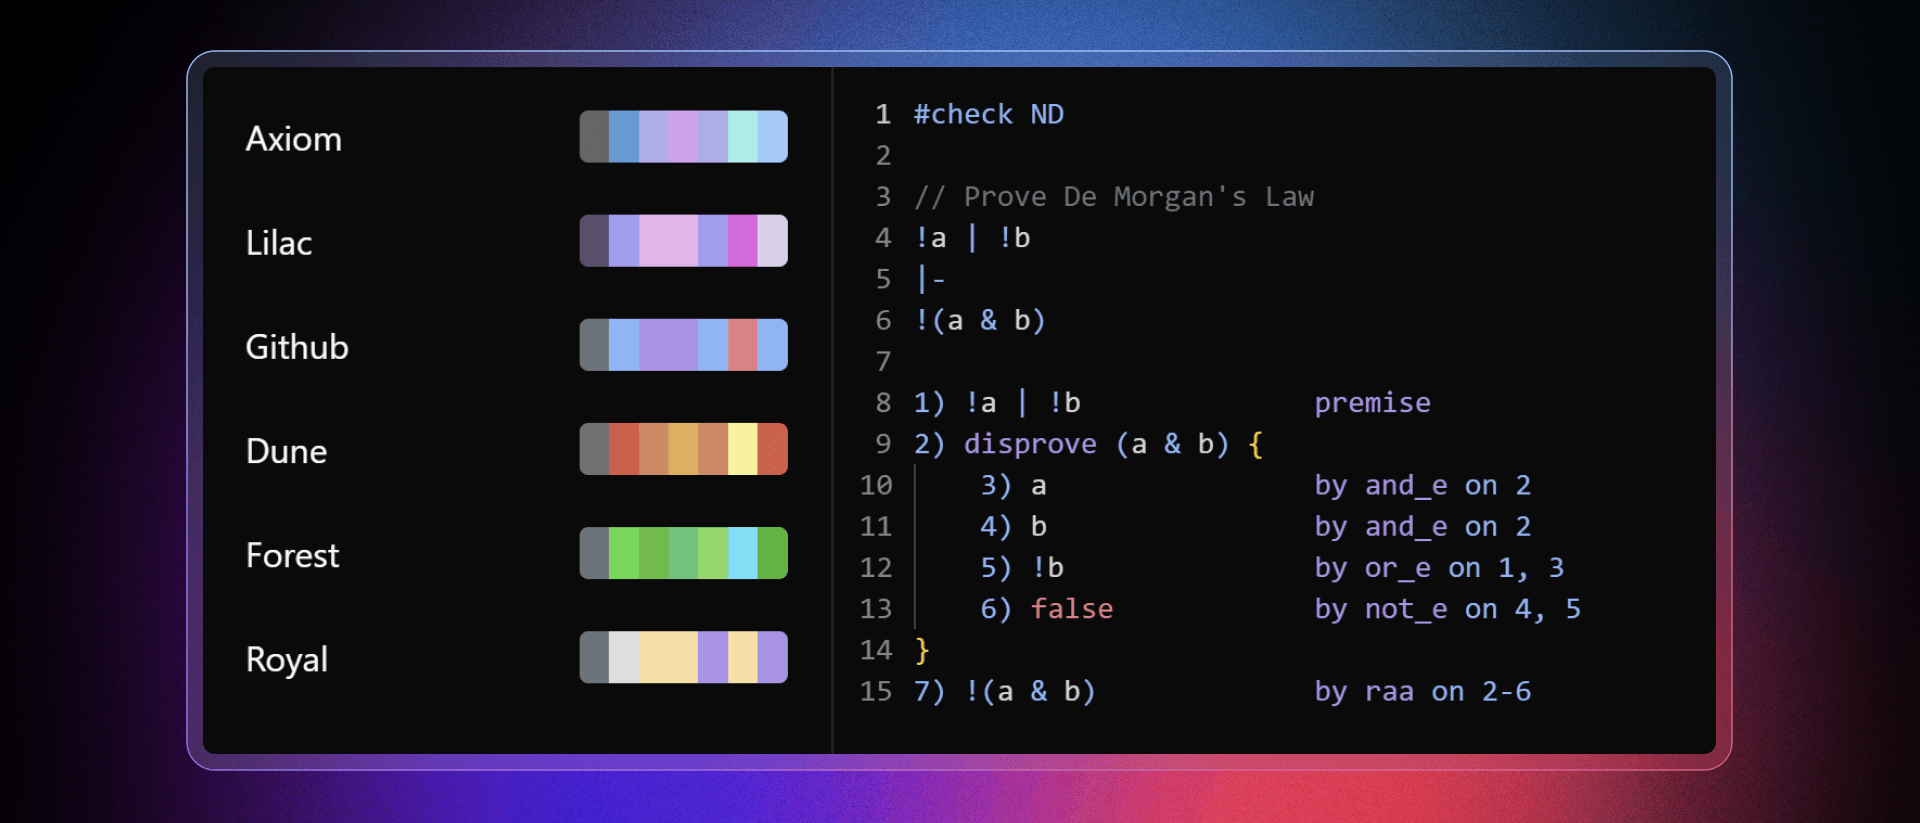Select the Lilac theme label
The width and height of the screenshot is (1920, 823).
coord(279,242)
